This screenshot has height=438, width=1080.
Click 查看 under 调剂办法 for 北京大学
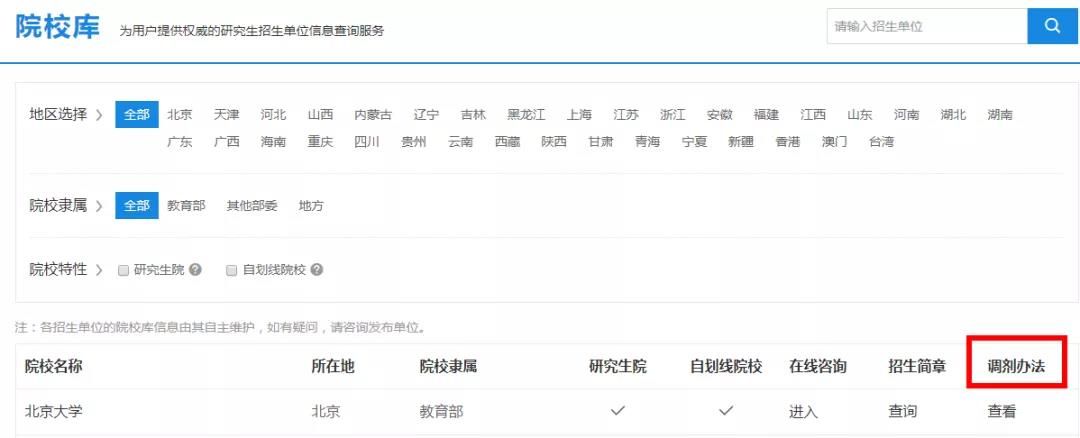tap(1002, 412)
